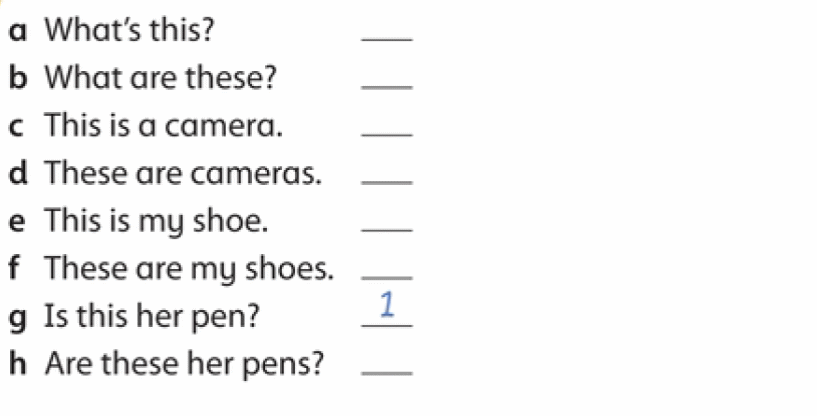
Task: Click the blue number 1 answer
Action: [x=387, y=304]
